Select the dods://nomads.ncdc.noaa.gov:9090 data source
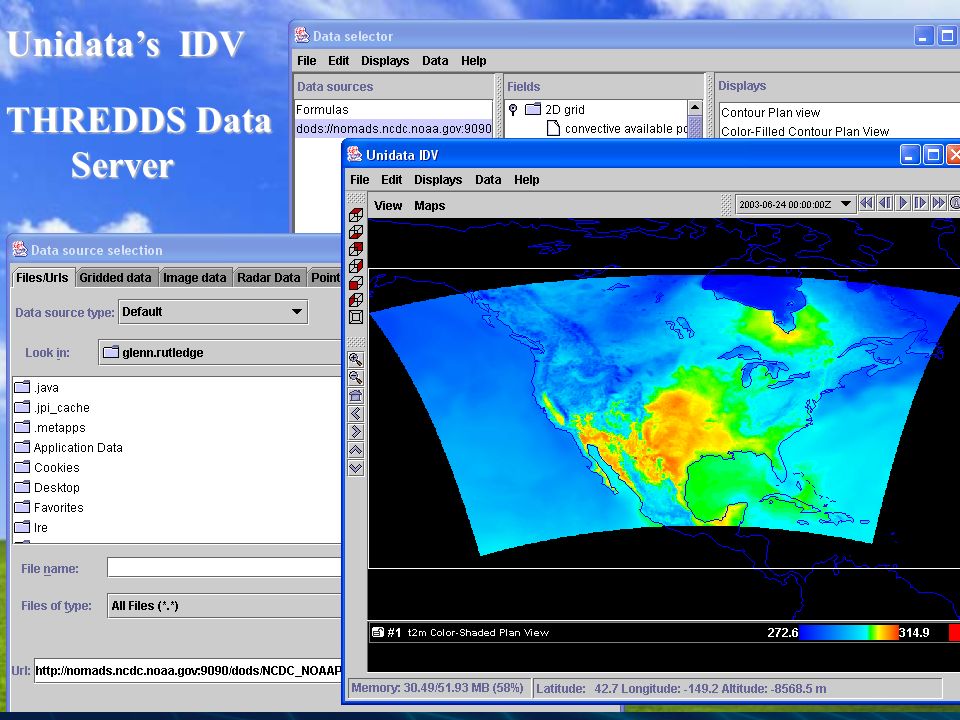 (x=393, y=129)
